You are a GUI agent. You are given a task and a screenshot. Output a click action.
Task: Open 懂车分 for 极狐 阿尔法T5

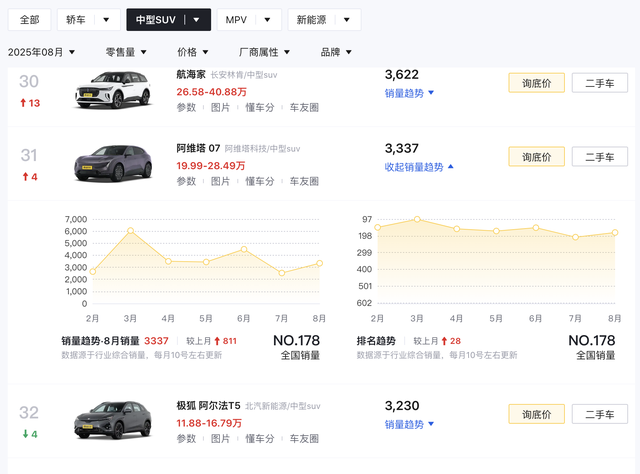260,438
